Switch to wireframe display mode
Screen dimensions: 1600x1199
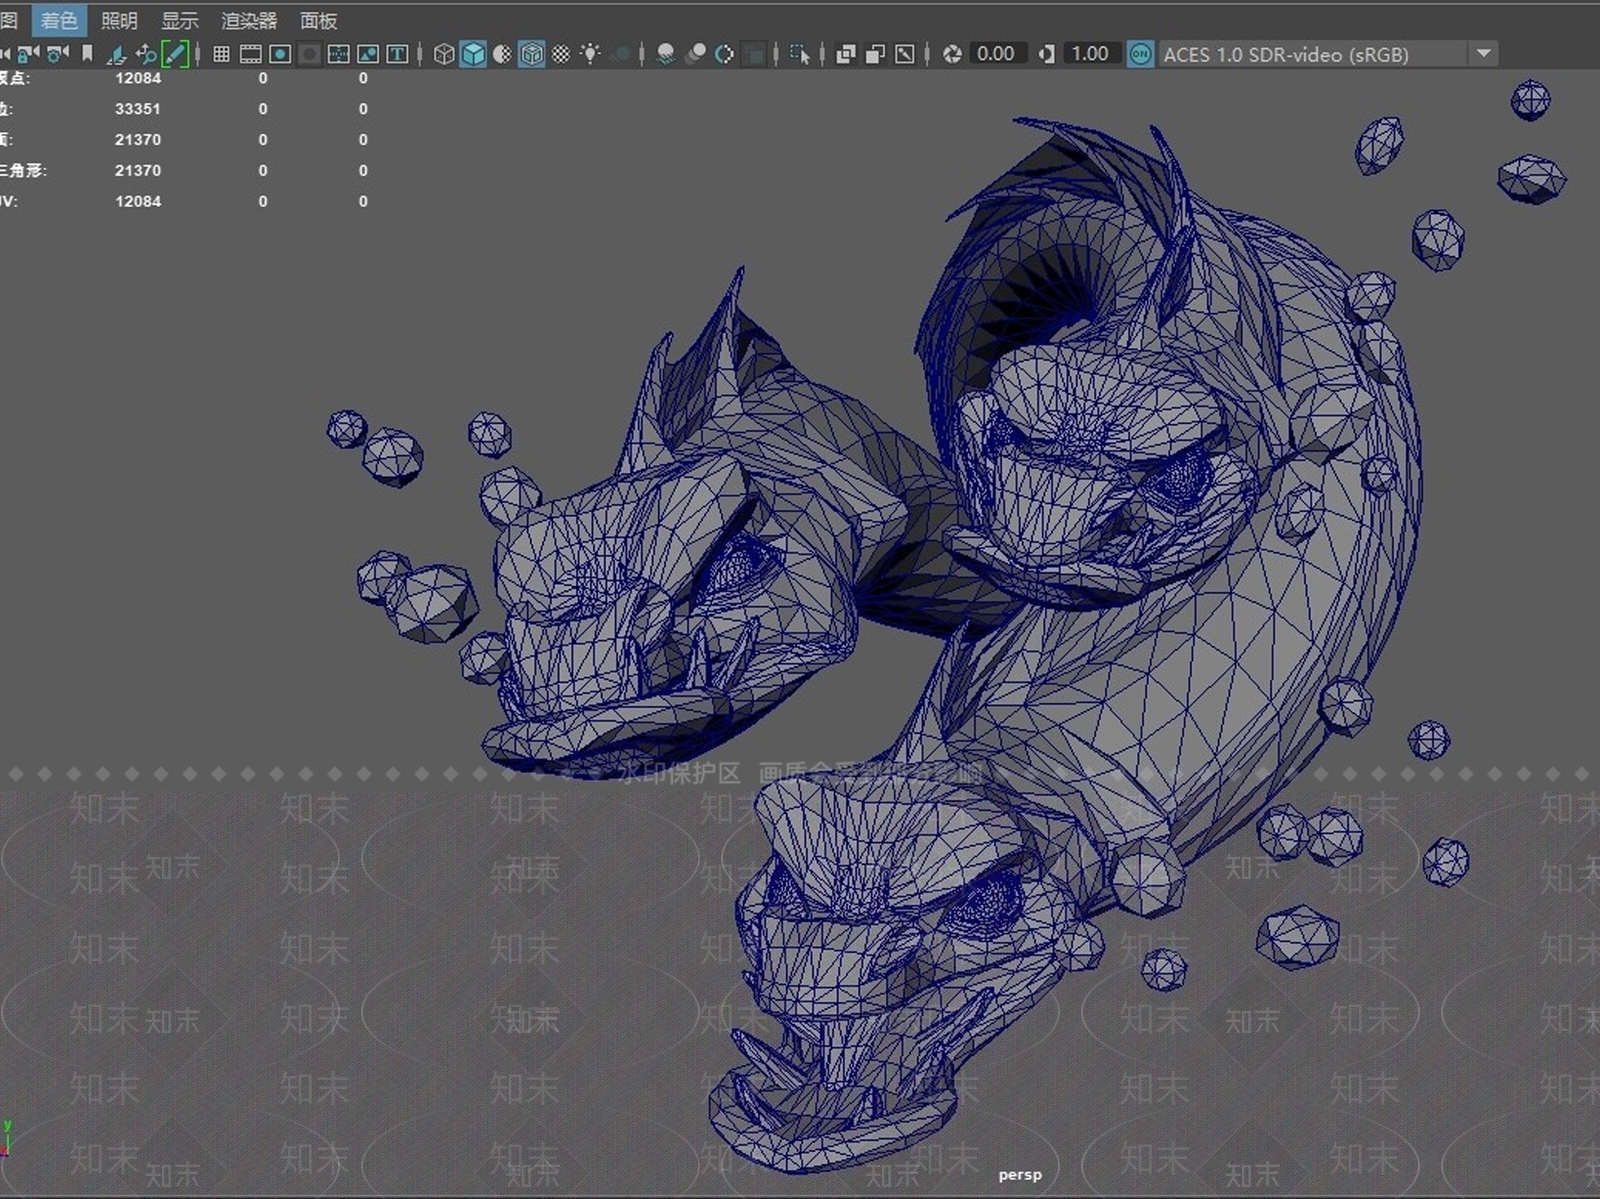point(444,54)
